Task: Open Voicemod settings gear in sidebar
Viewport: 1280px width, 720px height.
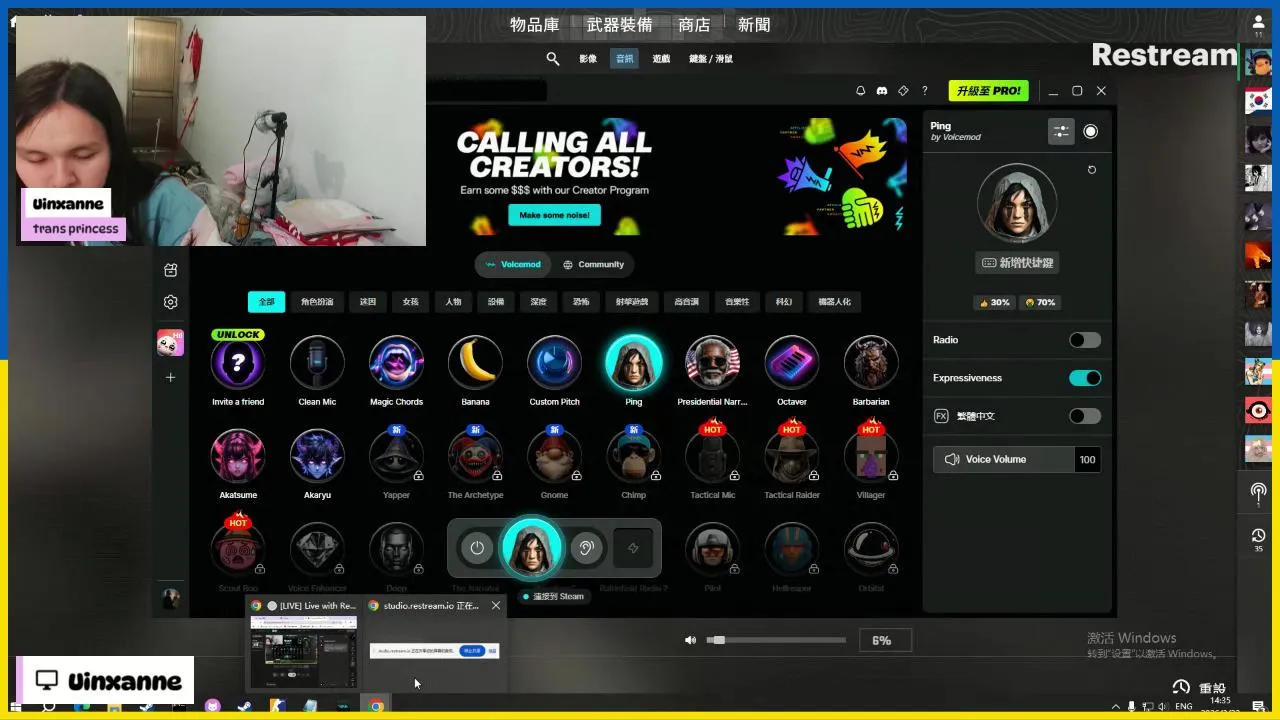Action: (x=171, y=302)
